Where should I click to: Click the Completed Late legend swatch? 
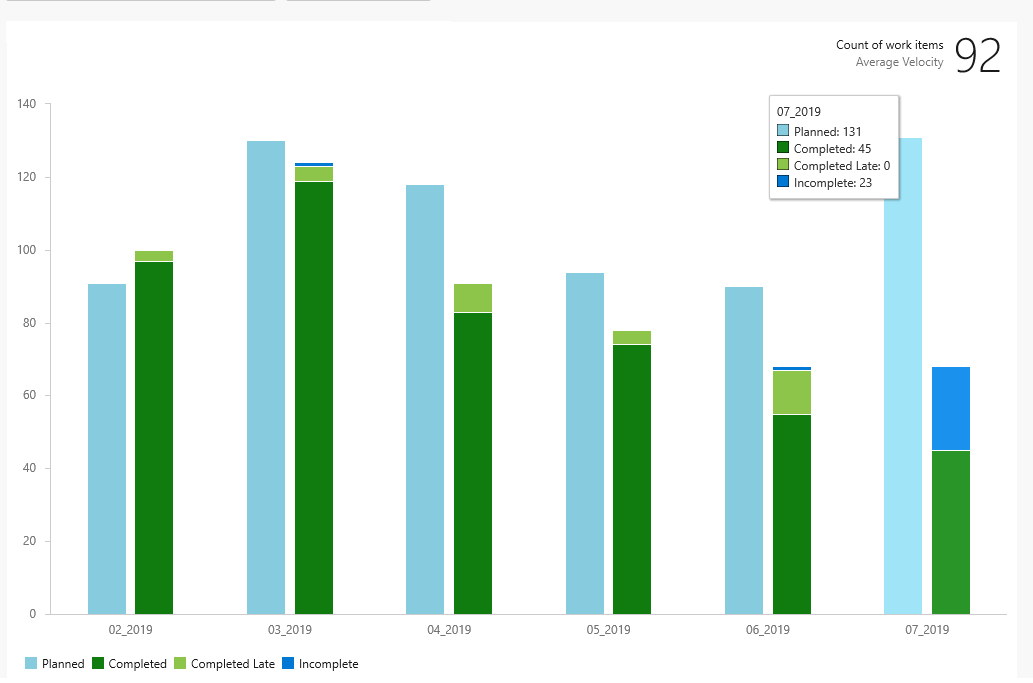(x=180, y=663)
